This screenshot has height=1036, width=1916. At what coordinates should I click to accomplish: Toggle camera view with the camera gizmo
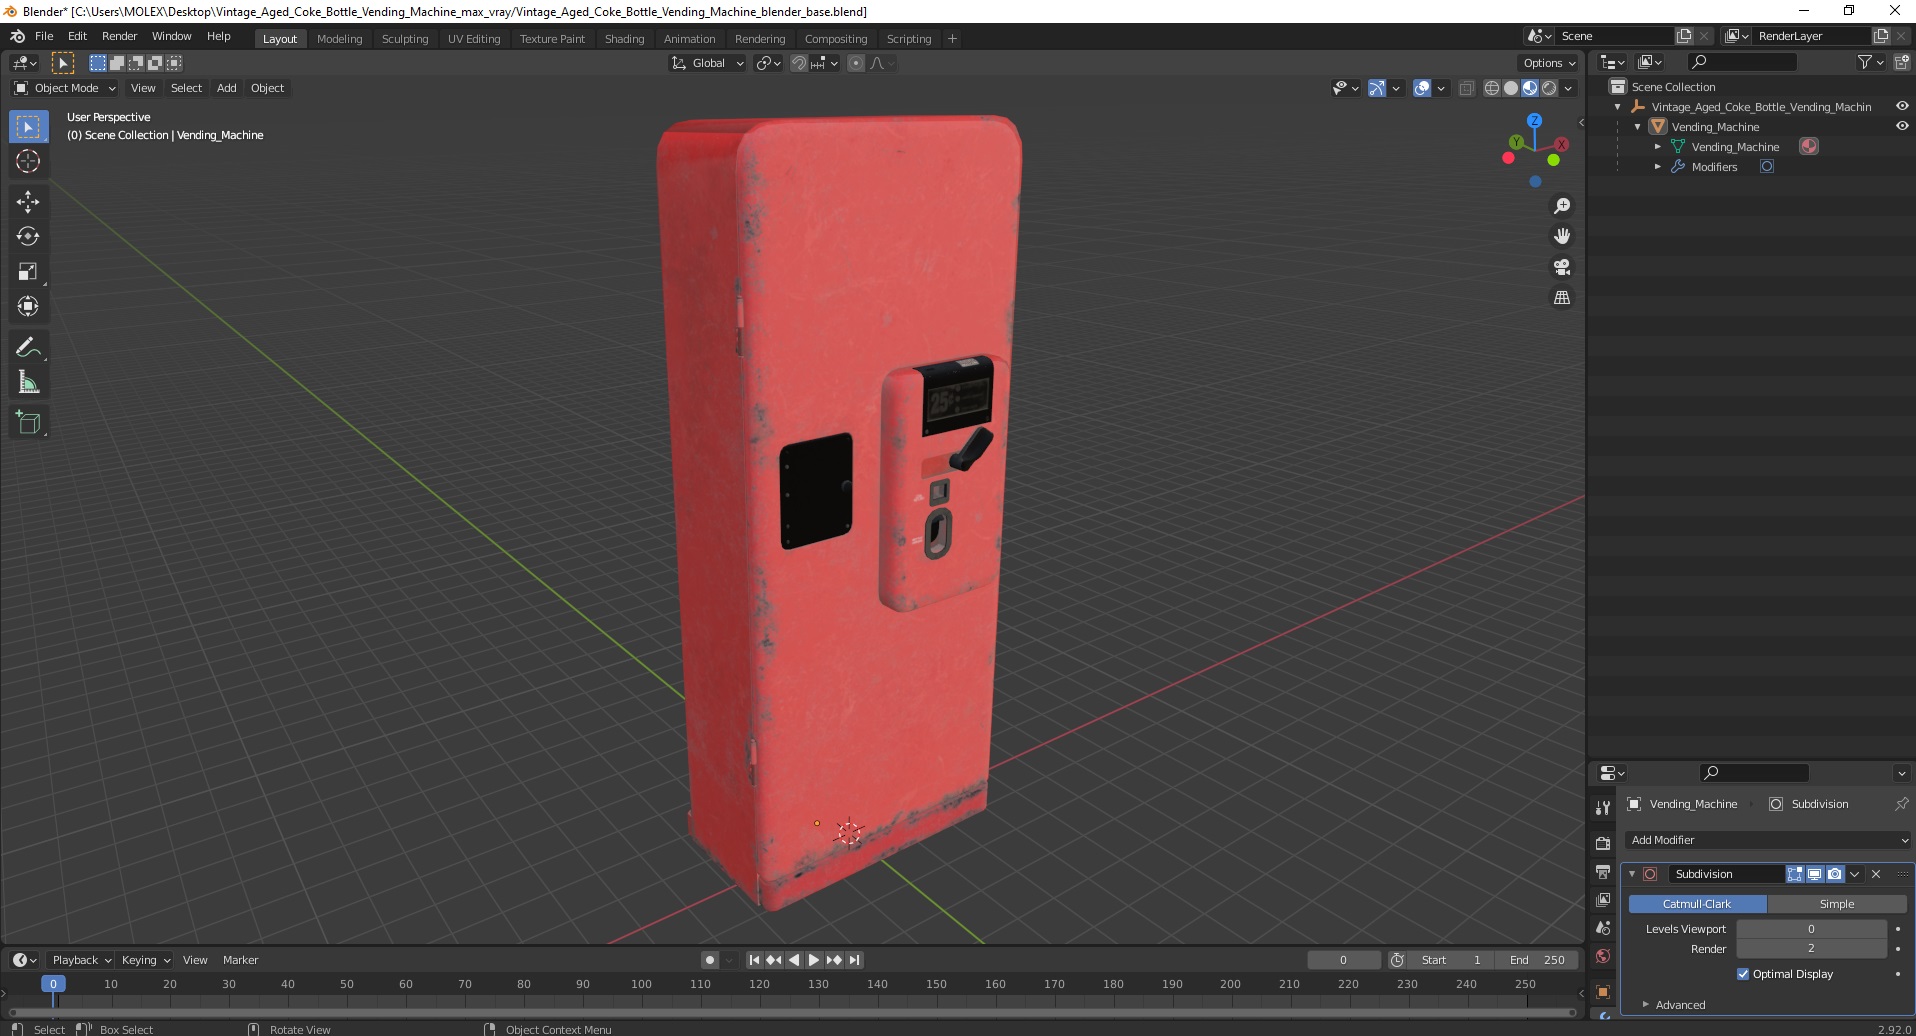(x=1561, y=267)
